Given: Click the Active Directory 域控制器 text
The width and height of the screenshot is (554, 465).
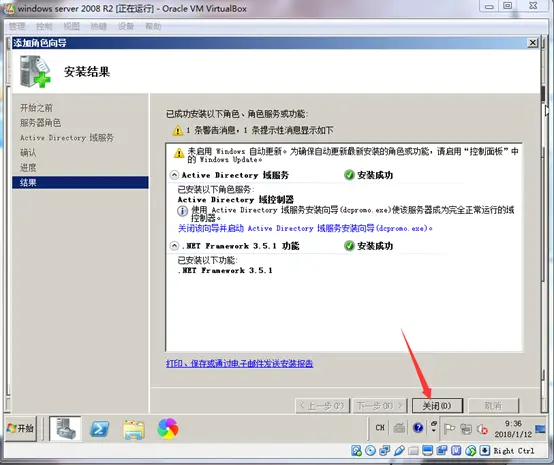Looking at the screenshot, I should (x=236, y=199).
